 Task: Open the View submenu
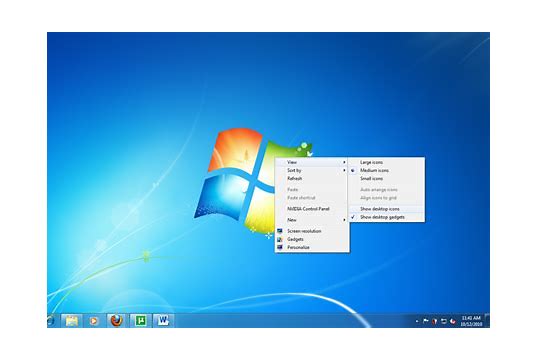(x=312, y=162)
